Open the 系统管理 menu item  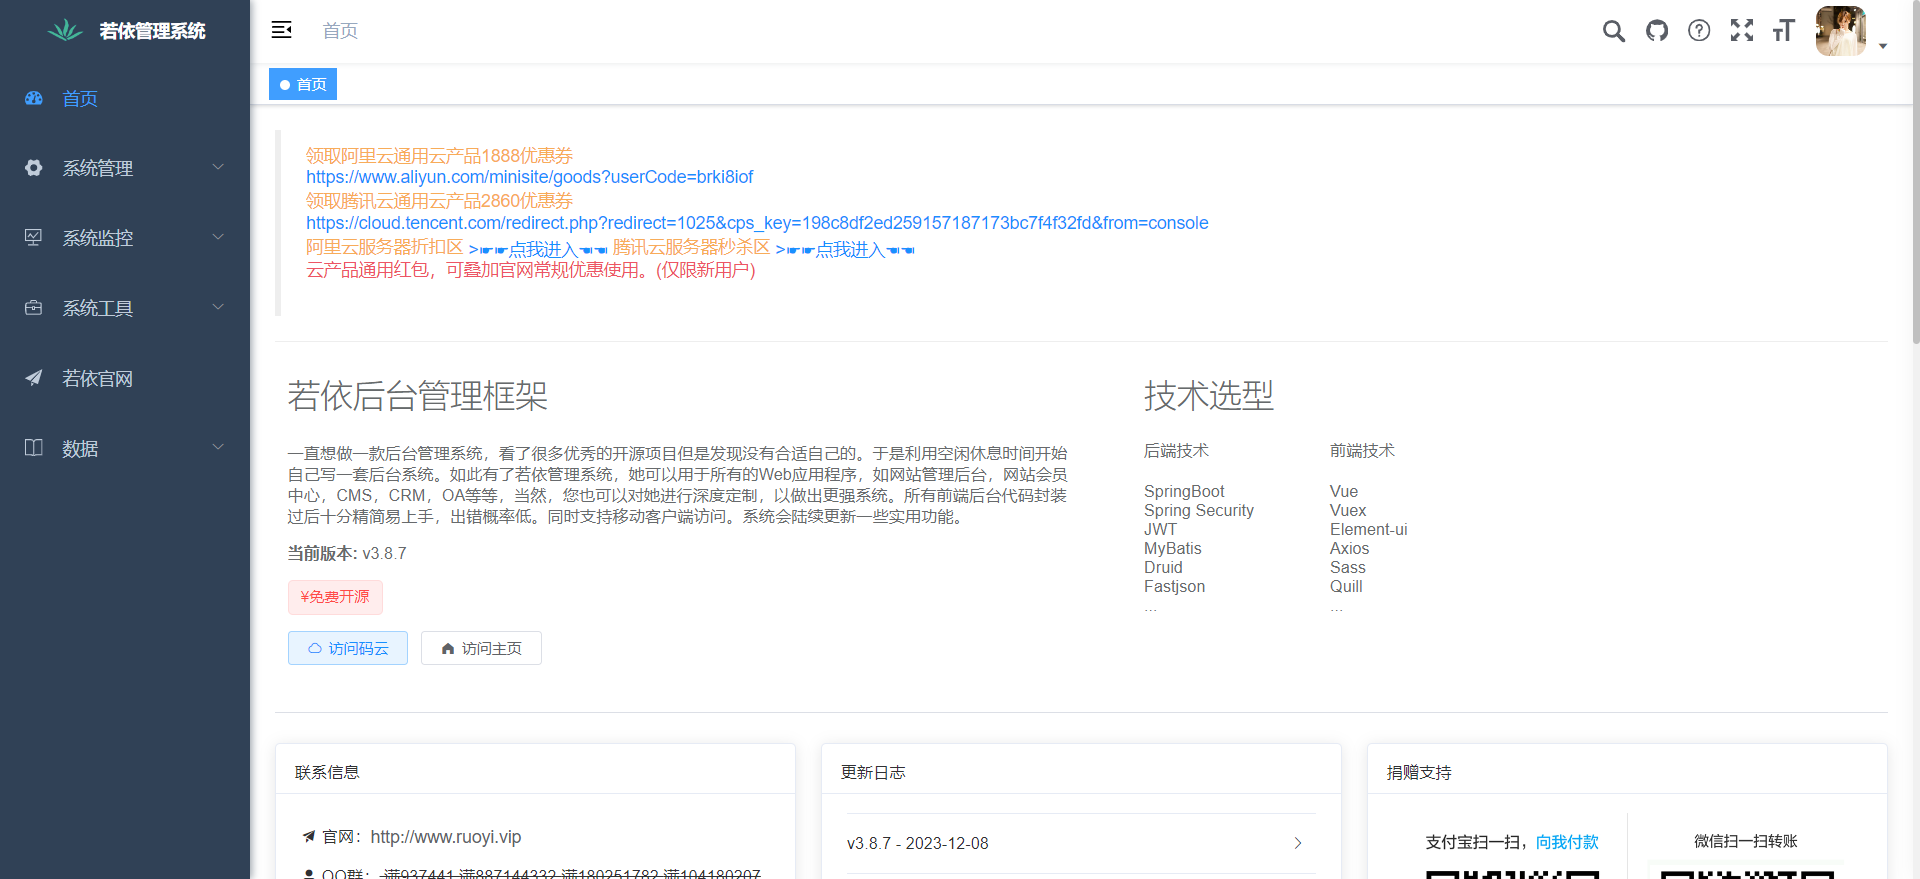click(x=125, y=168)
